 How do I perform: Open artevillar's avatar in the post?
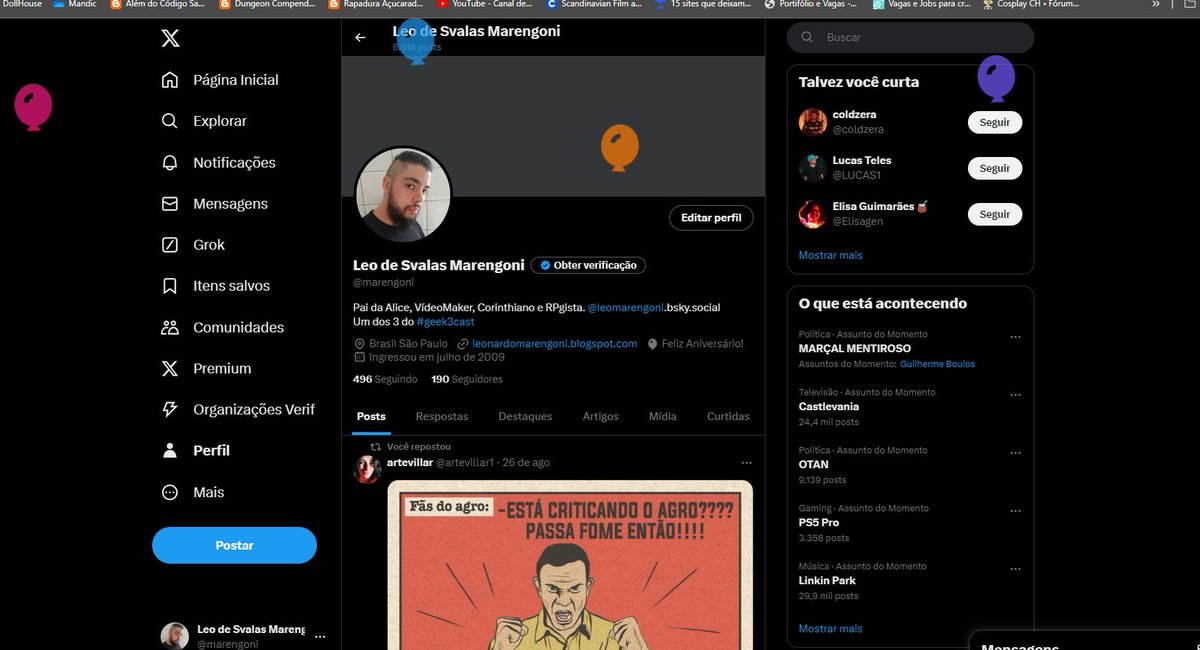point(367,469)
